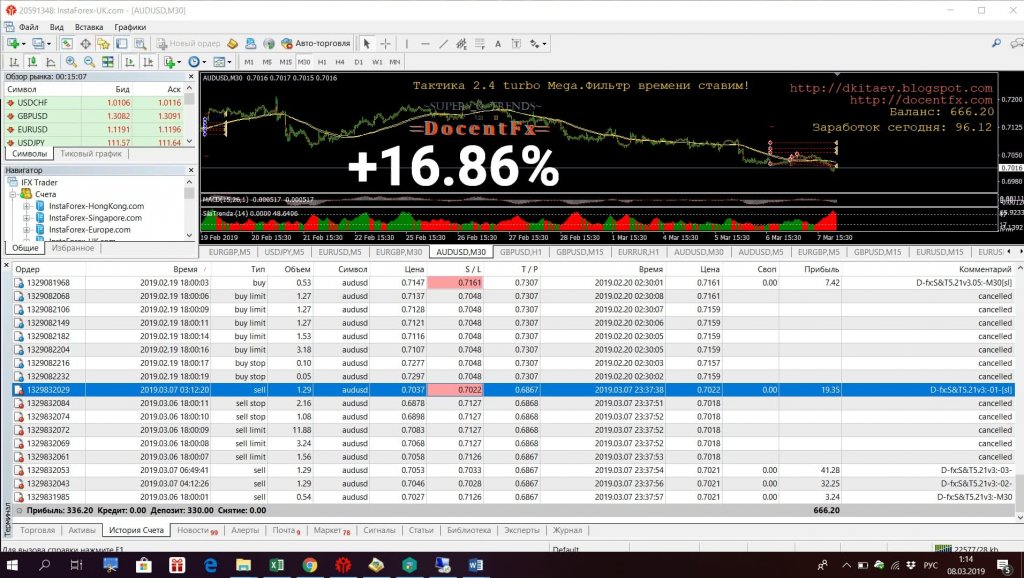1024x578 pixels.
Task: Select the H1 timeframe button
Action: [x=322, y=62]
